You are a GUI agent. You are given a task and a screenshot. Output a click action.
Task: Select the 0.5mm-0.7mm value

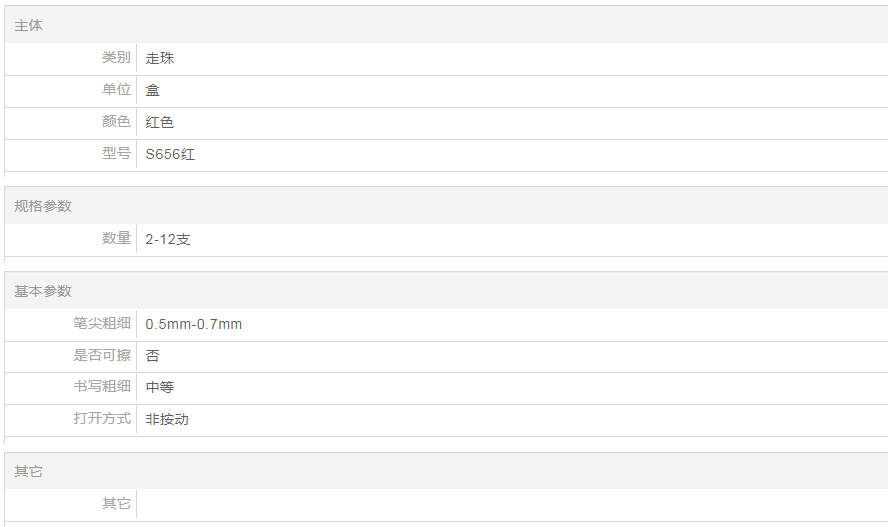[x=193, y=324]
